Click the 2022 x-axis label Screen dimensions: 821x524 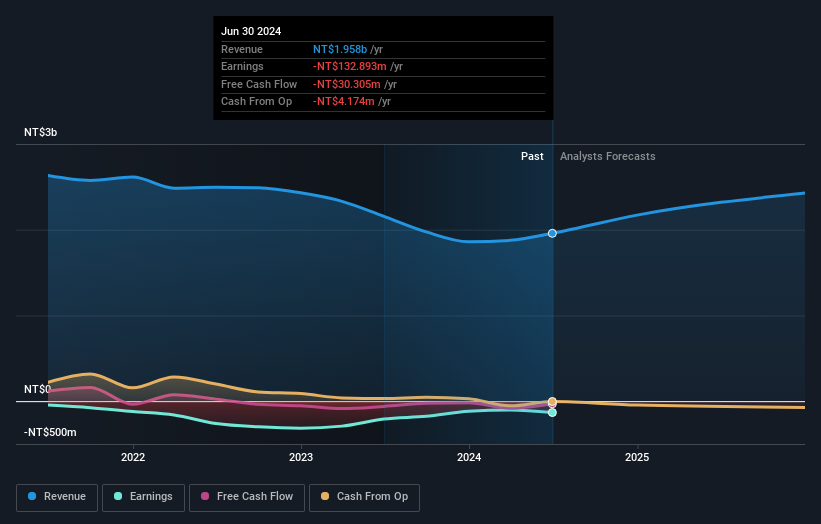click(x=133, y=458)
